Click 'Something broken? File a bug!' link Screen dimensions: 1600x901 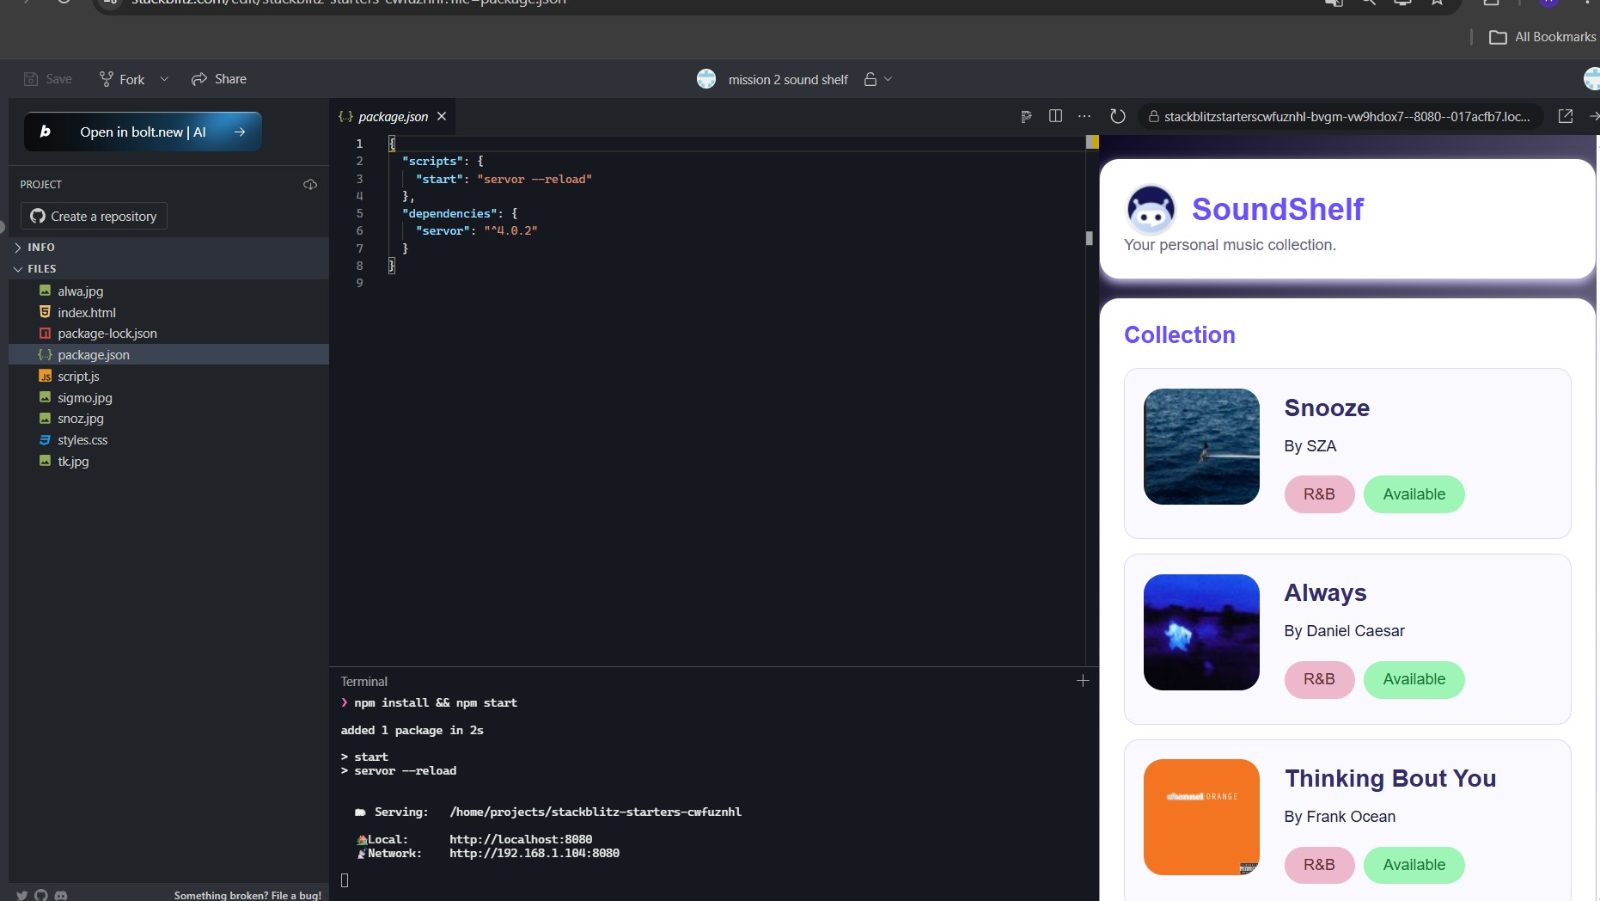(248, 895)
